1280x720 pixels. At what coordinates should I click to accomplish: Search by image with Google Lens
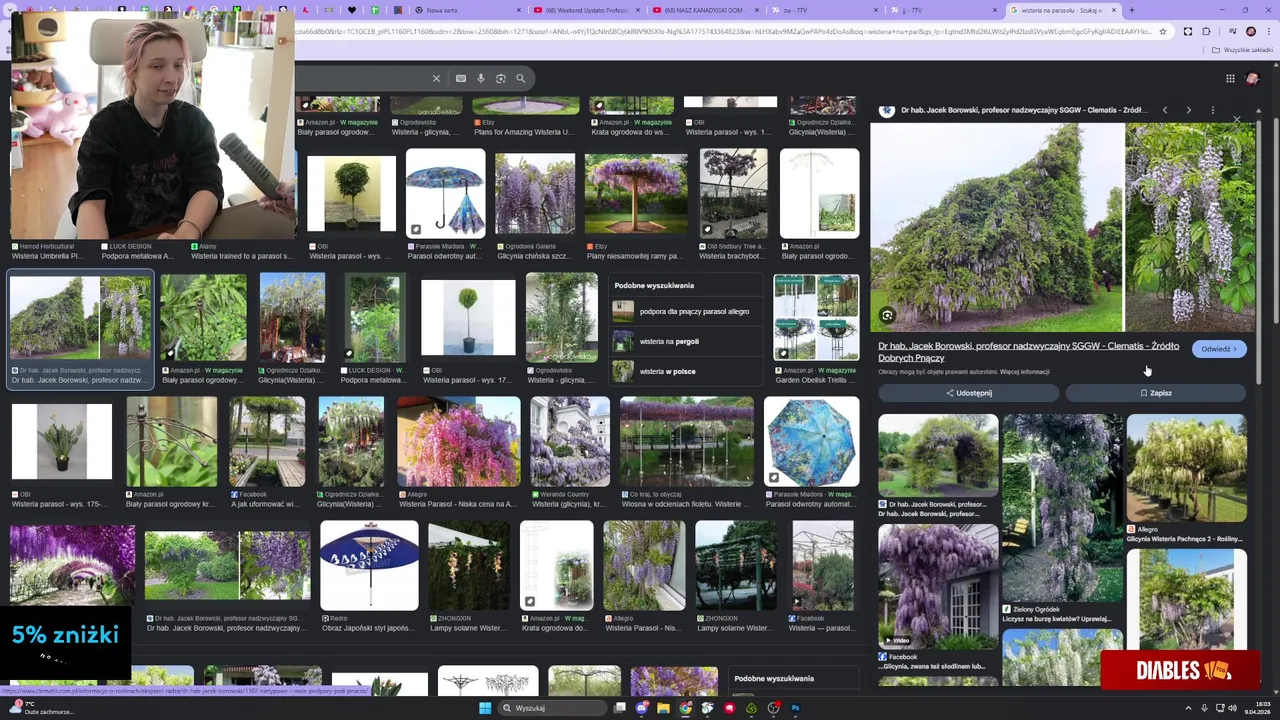click(501, 78)
